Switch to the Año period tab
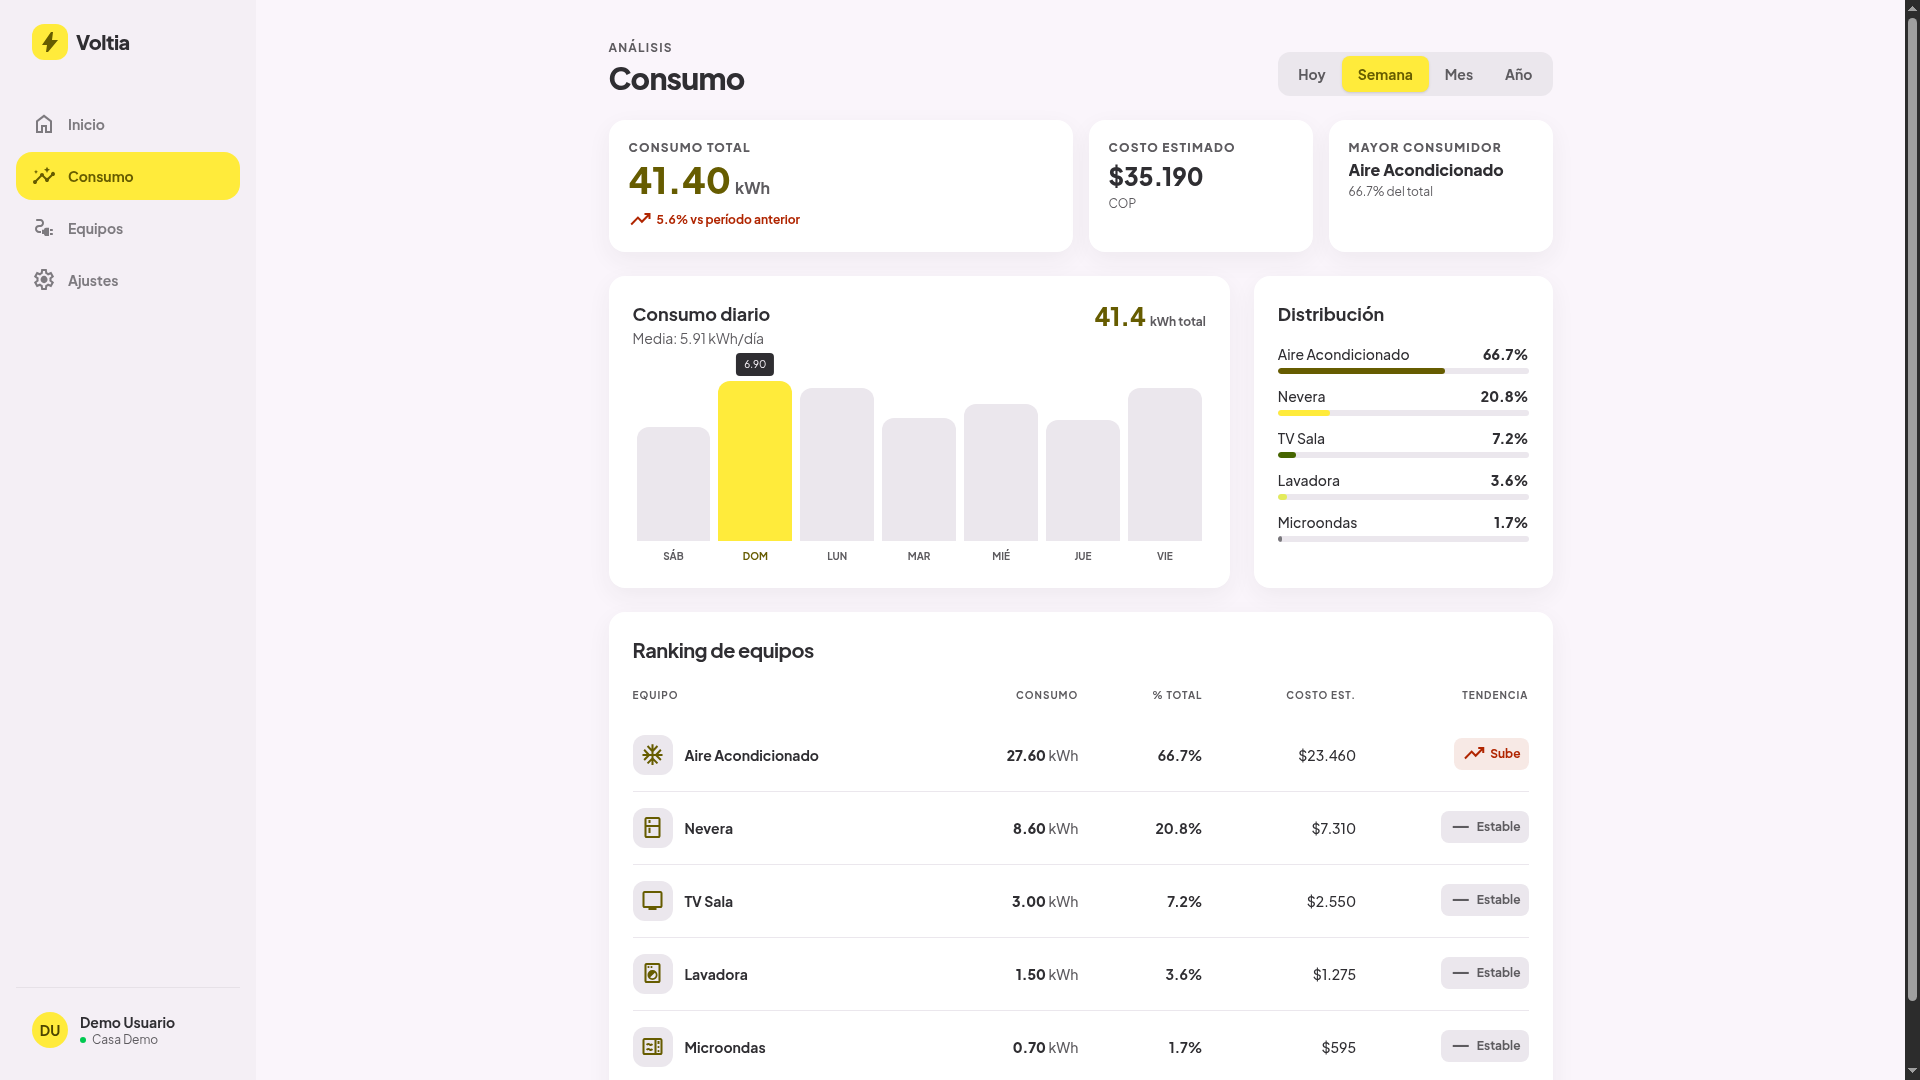 coord(1518,74)
